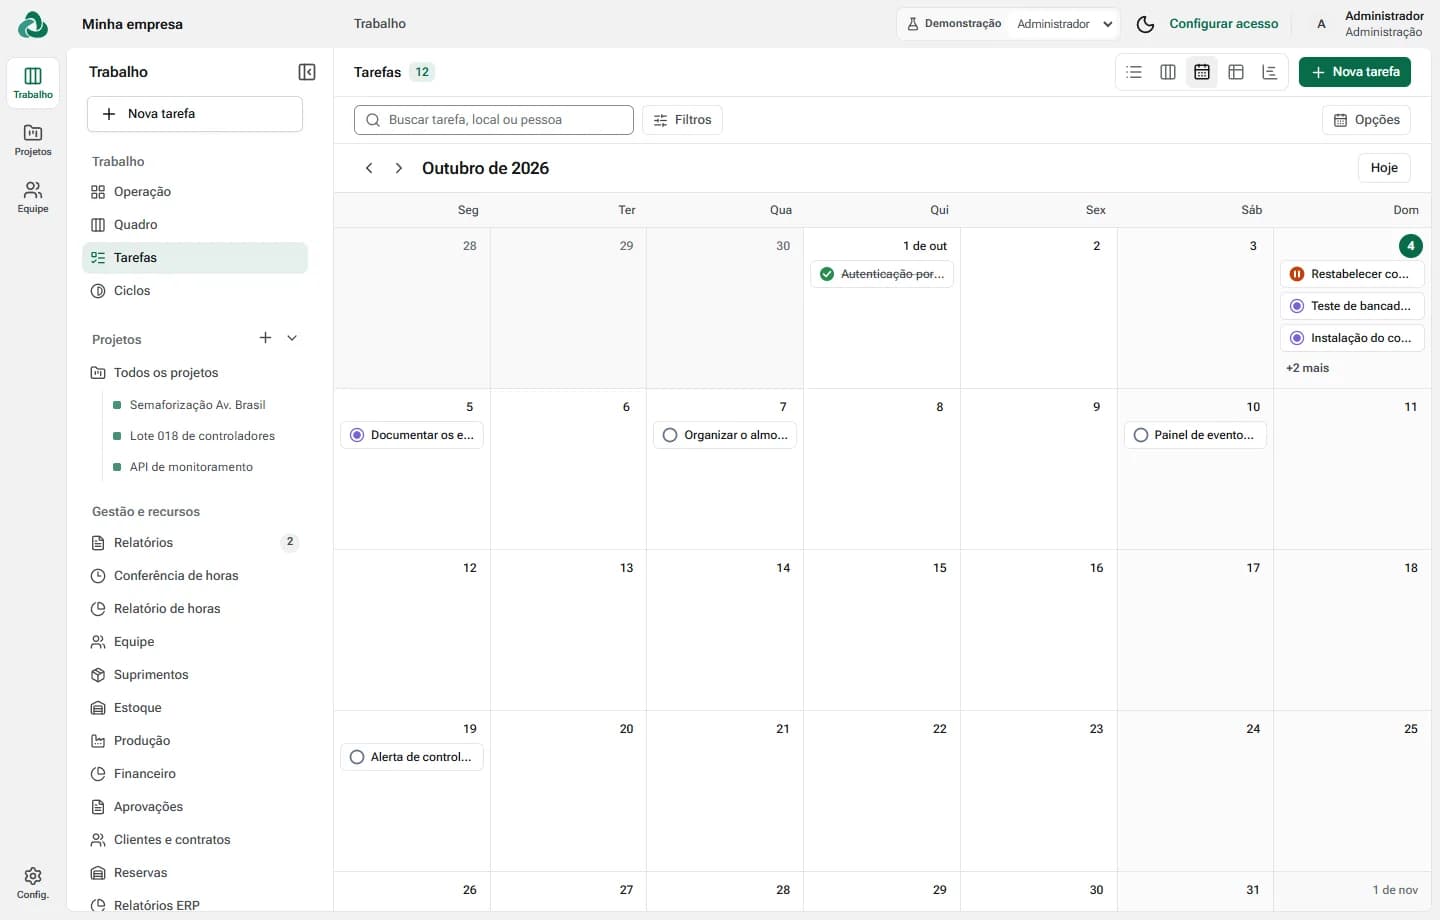1440x920 pixels.
Task: Click the Configurar acesso link
Action: pyautogui.click(x=1224, y=24)
